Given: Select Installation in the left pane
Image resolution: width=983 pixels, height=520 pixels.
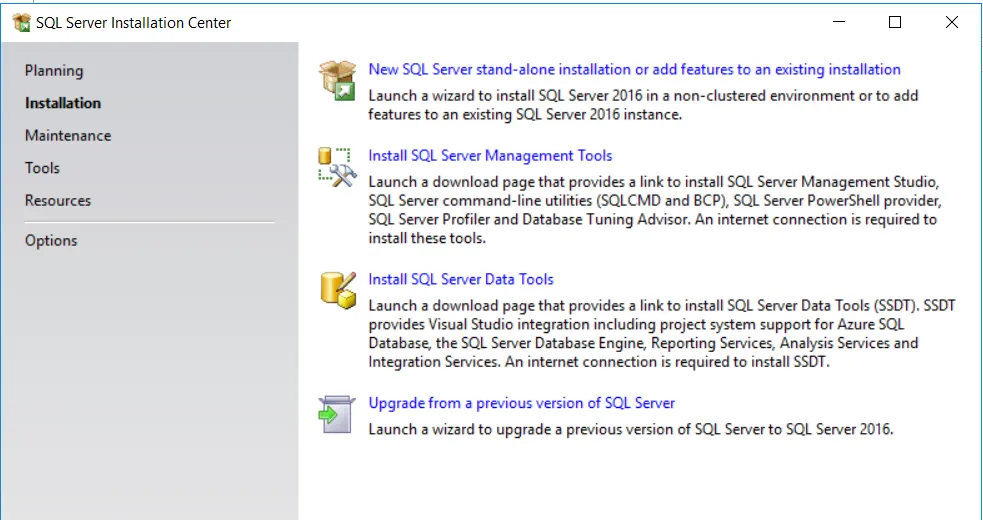Looking at the screenshot, I should click(63, 103).
